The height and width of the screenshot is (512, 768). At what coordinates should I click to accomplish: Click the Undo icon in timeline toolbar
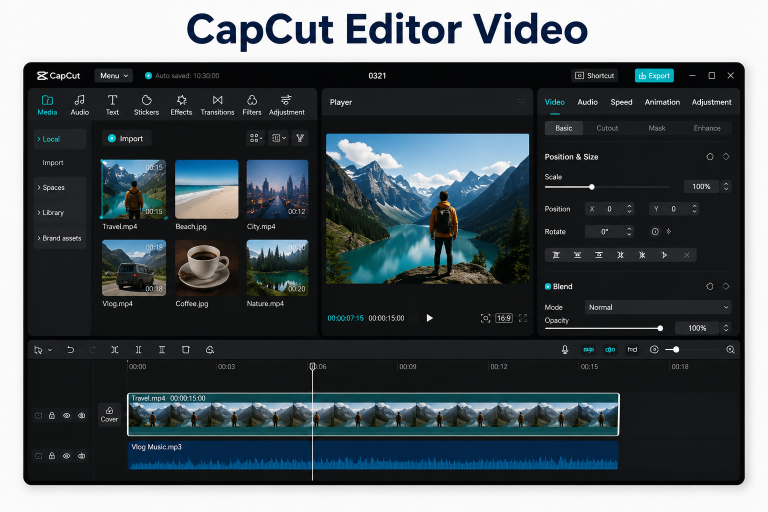(71, 349)
